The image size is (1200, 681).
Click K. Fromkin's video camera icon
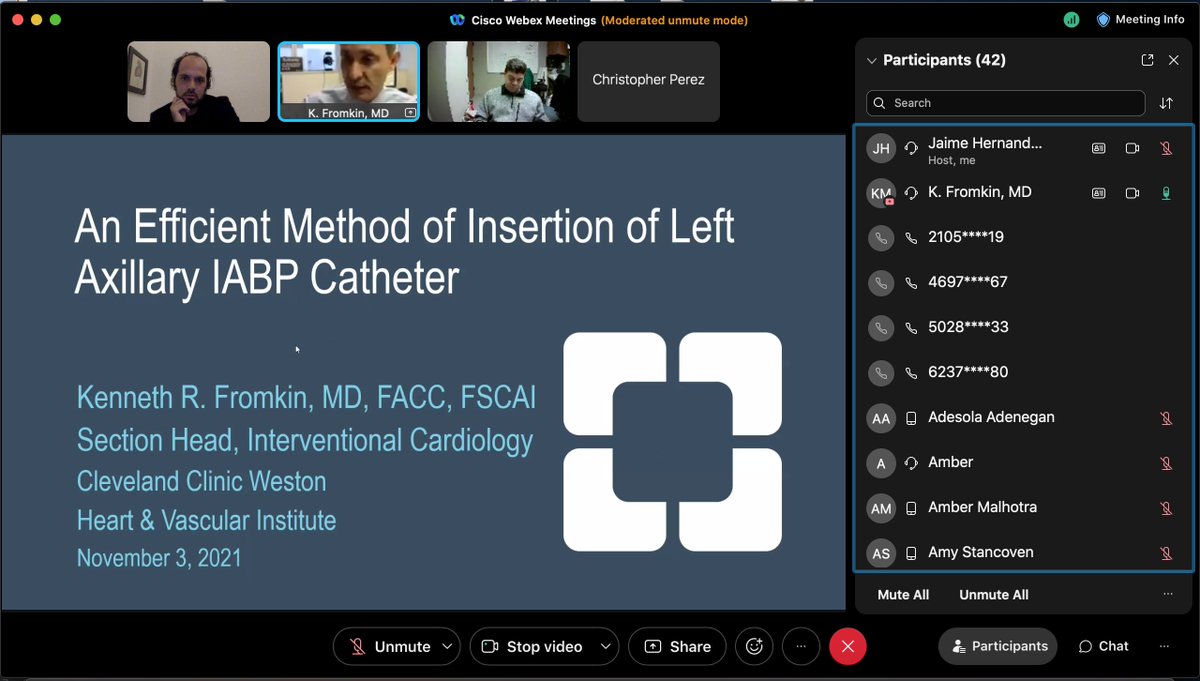[1132, 193]
